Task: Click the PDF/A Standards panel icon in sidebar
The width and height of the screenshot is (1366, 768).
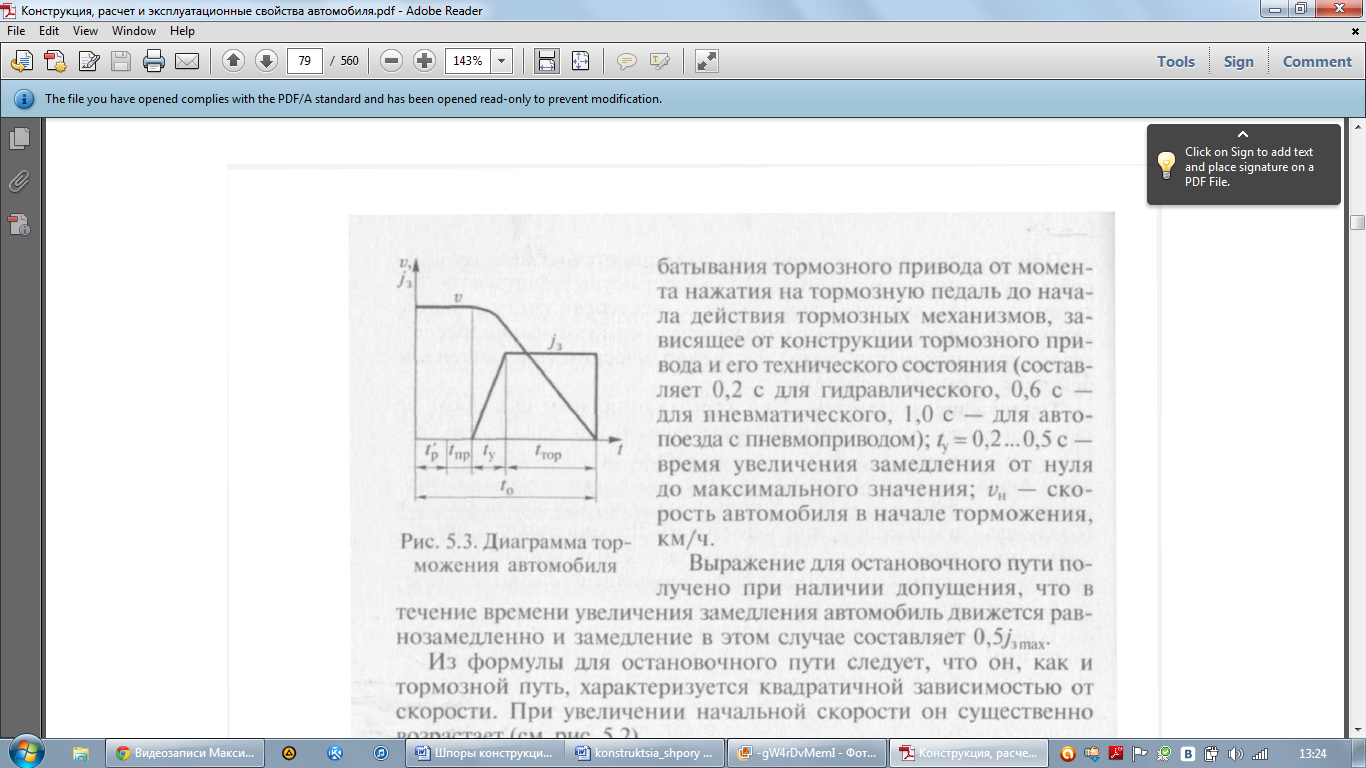Action: (x=19, y=224)
